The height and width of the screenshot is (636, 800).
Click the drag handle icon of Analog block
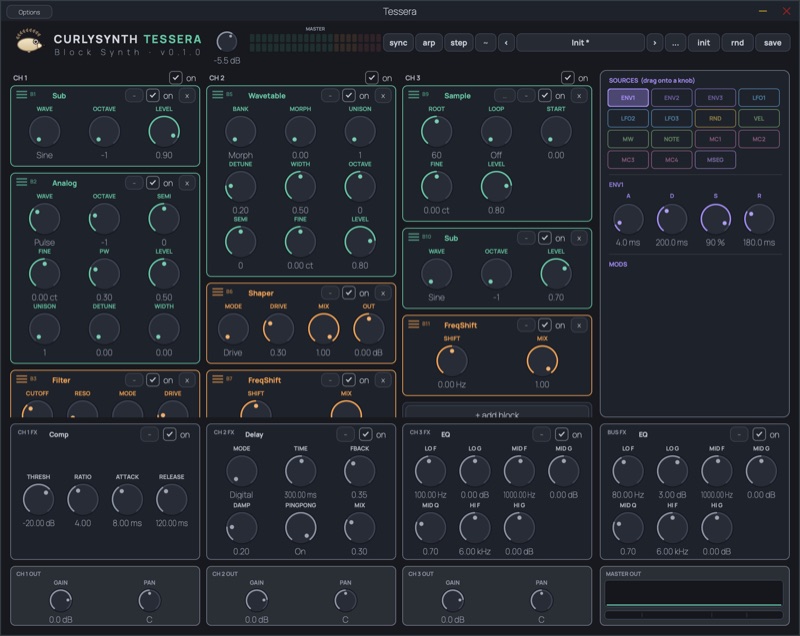pos(21,182)
